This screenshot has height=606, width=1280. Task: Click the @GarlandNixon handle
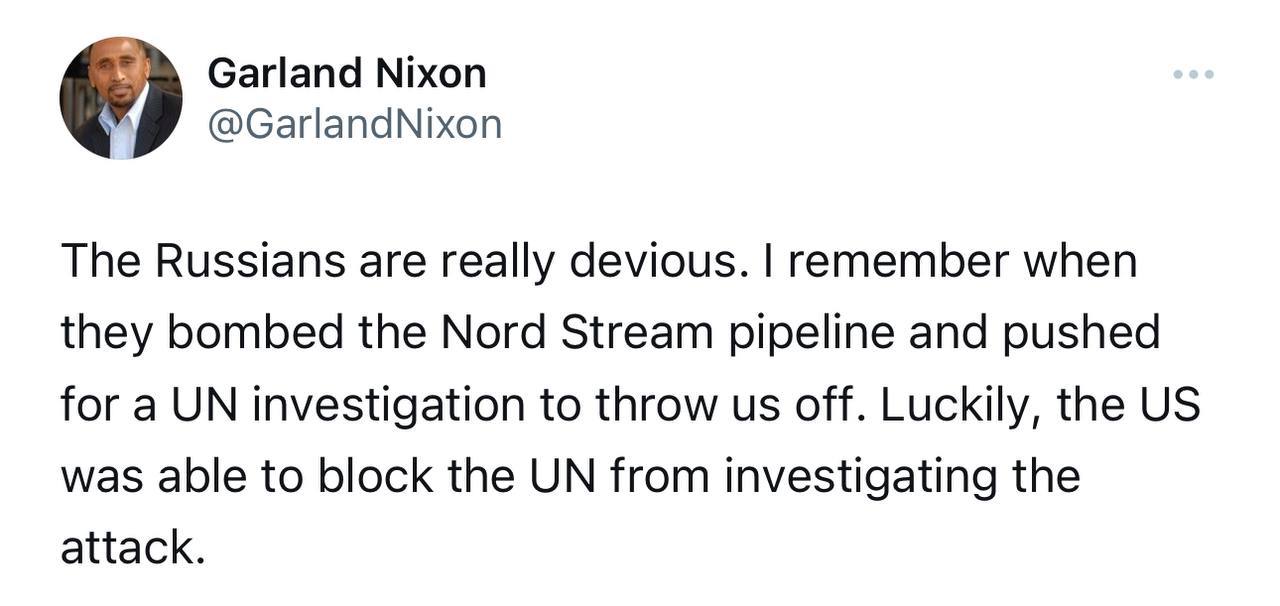tap(354, 124)
